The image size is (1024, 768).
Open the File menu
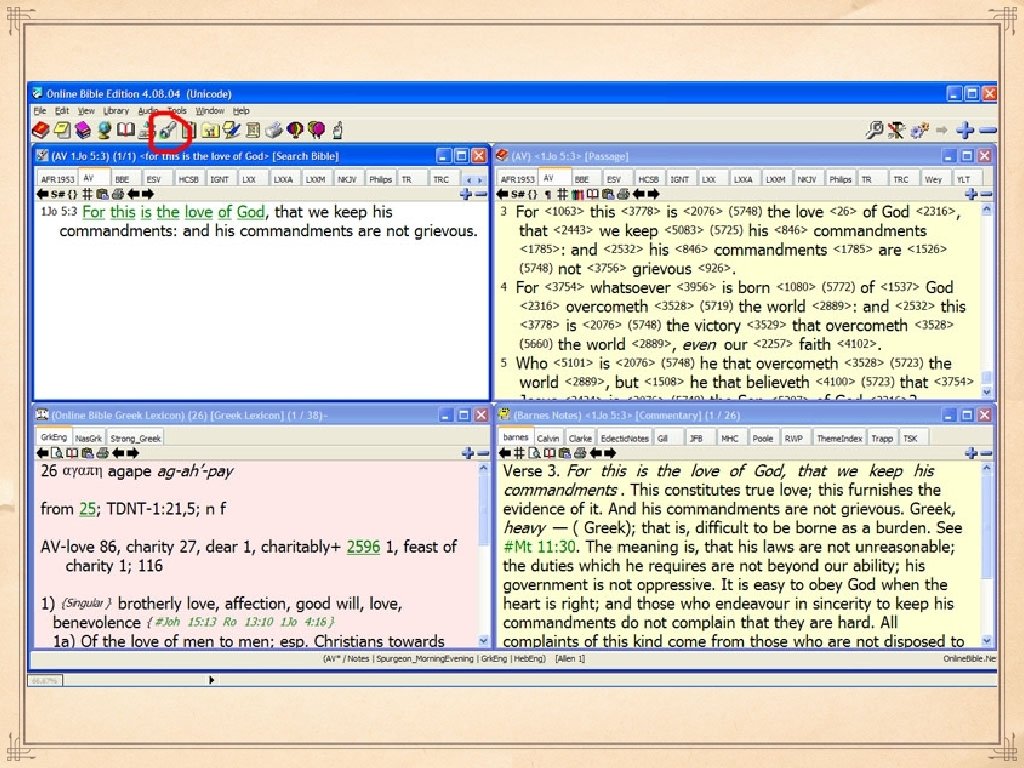(40, 111)
